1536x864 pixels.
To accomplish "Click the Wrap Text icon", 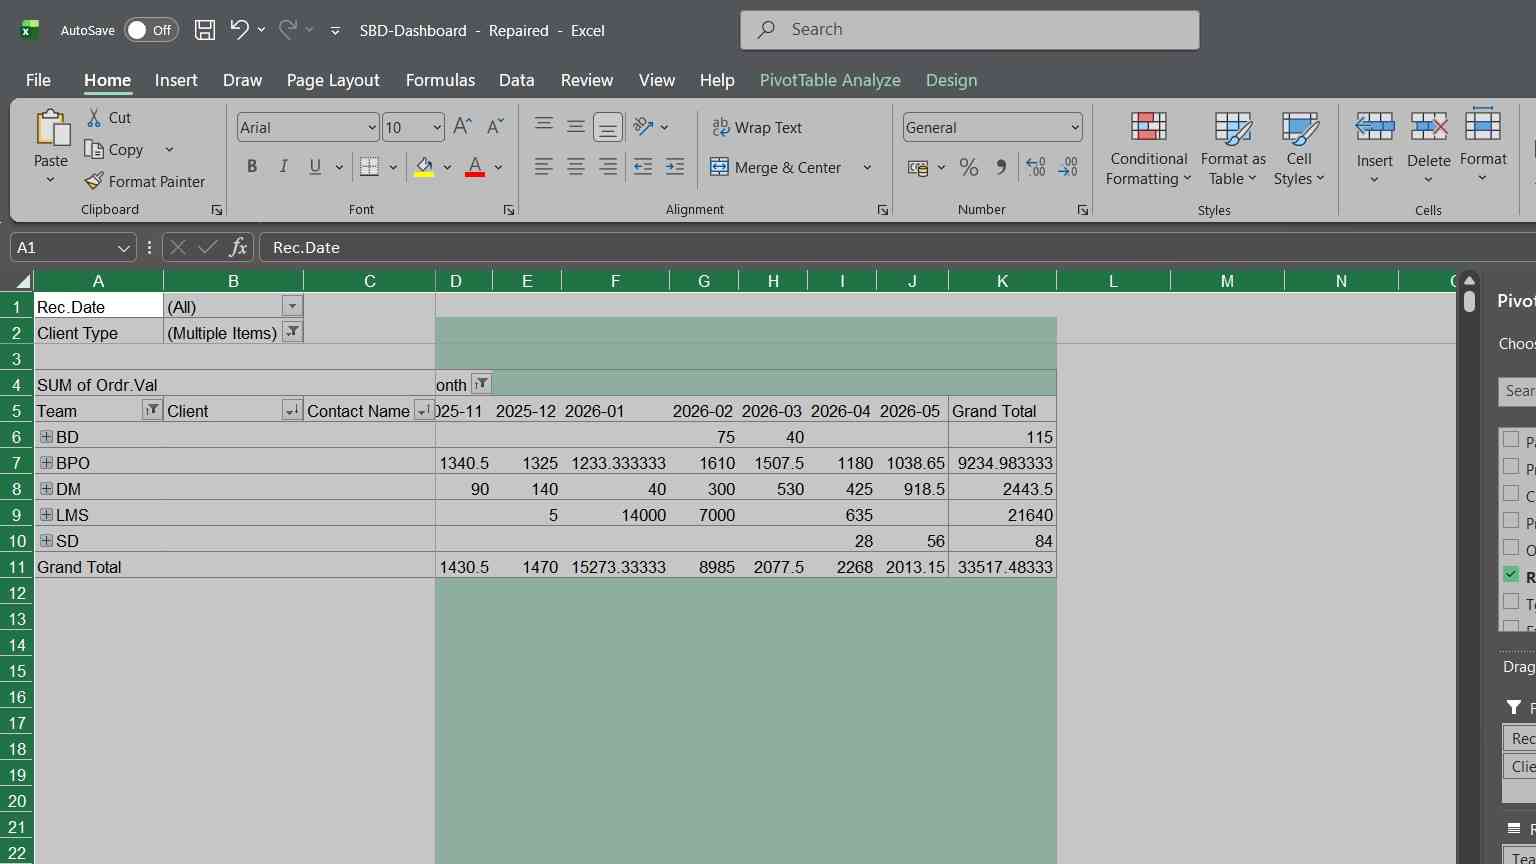I will pyautogui.click(x=721, y=127).
